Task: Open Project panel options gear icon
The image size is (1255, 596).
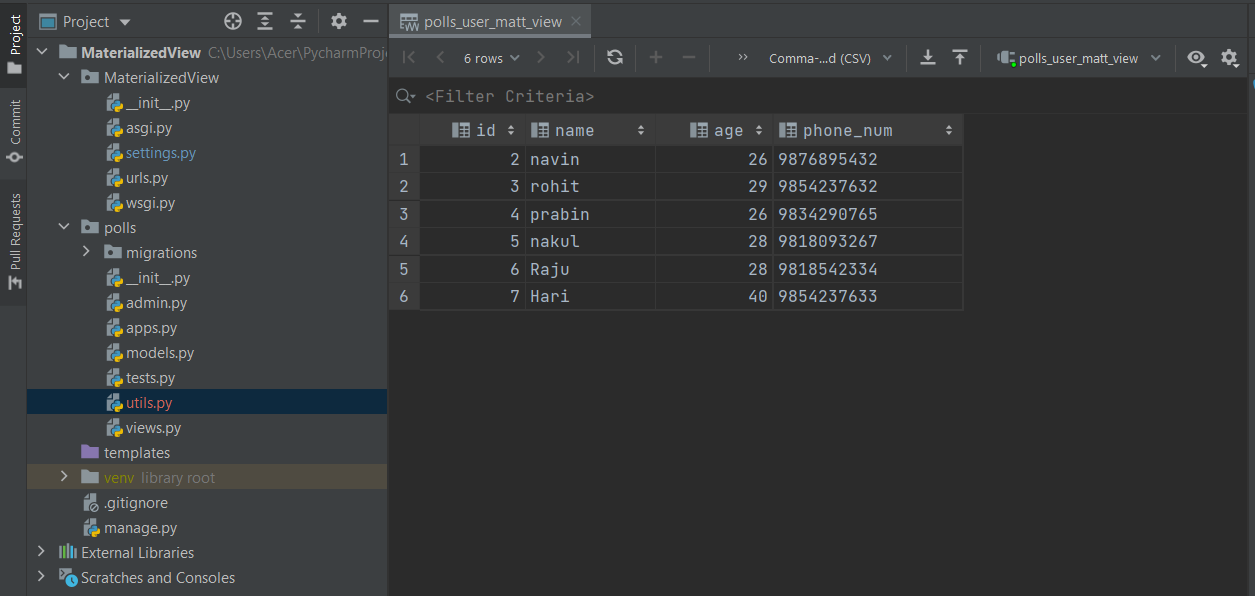Action: pos(339,21)
